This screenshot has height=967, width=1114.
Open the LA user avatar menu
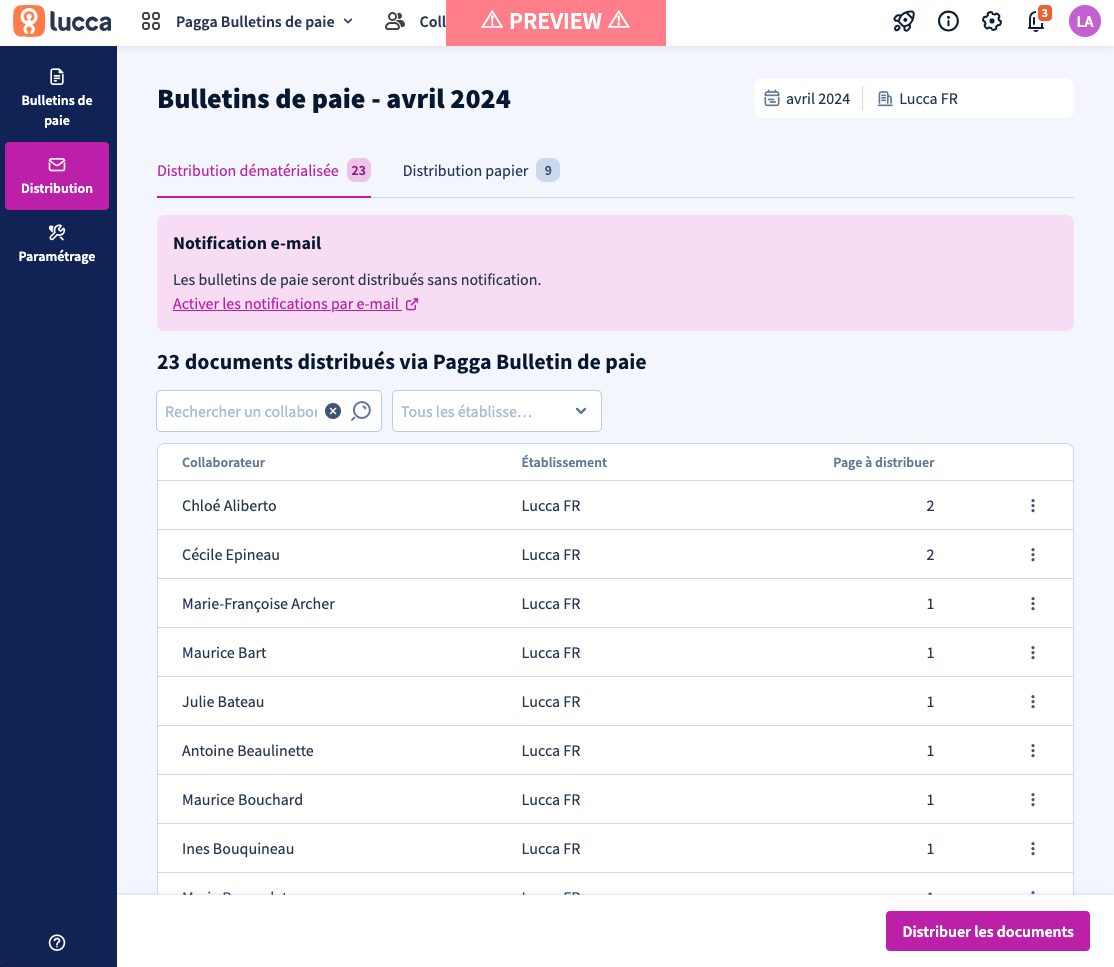[x=1084, y=21]
